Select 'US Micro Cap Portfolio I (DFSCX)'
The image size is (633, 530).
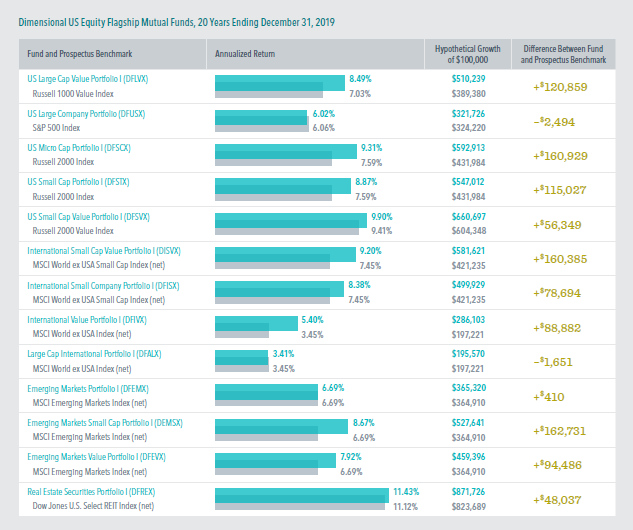79,148
